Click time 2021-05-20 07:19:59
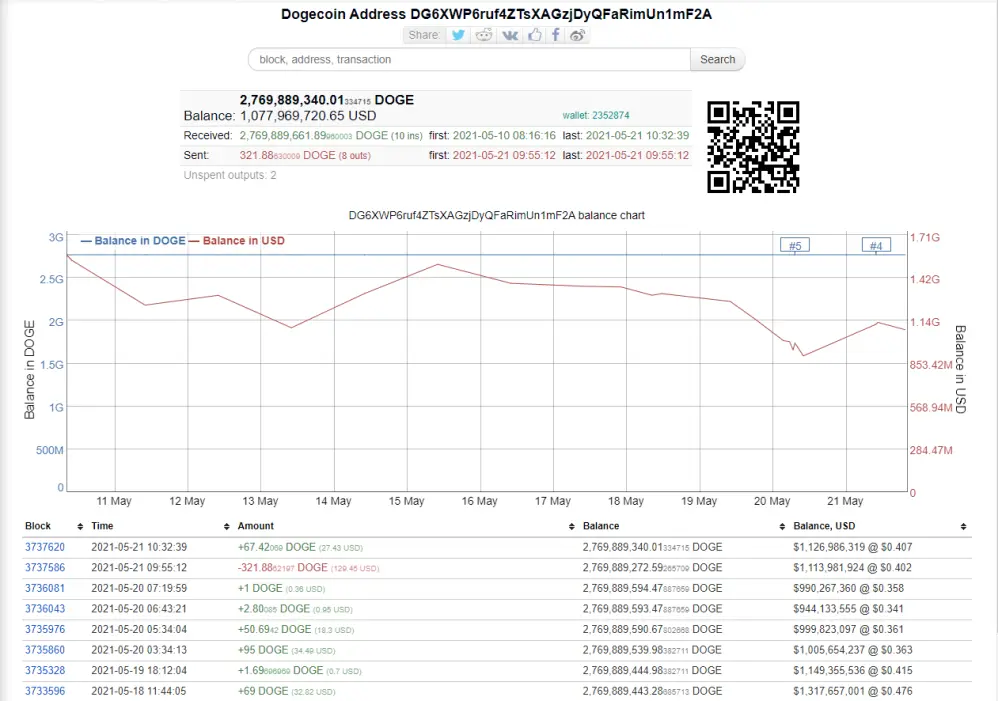Image resolution: width=998 pixels, height=701 pixels. click(139, 588)
